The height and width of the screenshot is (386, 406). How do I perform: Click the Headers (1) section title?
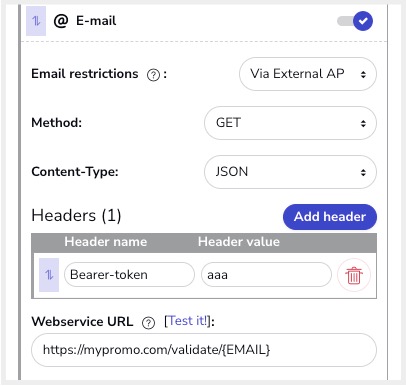[76, 215]
